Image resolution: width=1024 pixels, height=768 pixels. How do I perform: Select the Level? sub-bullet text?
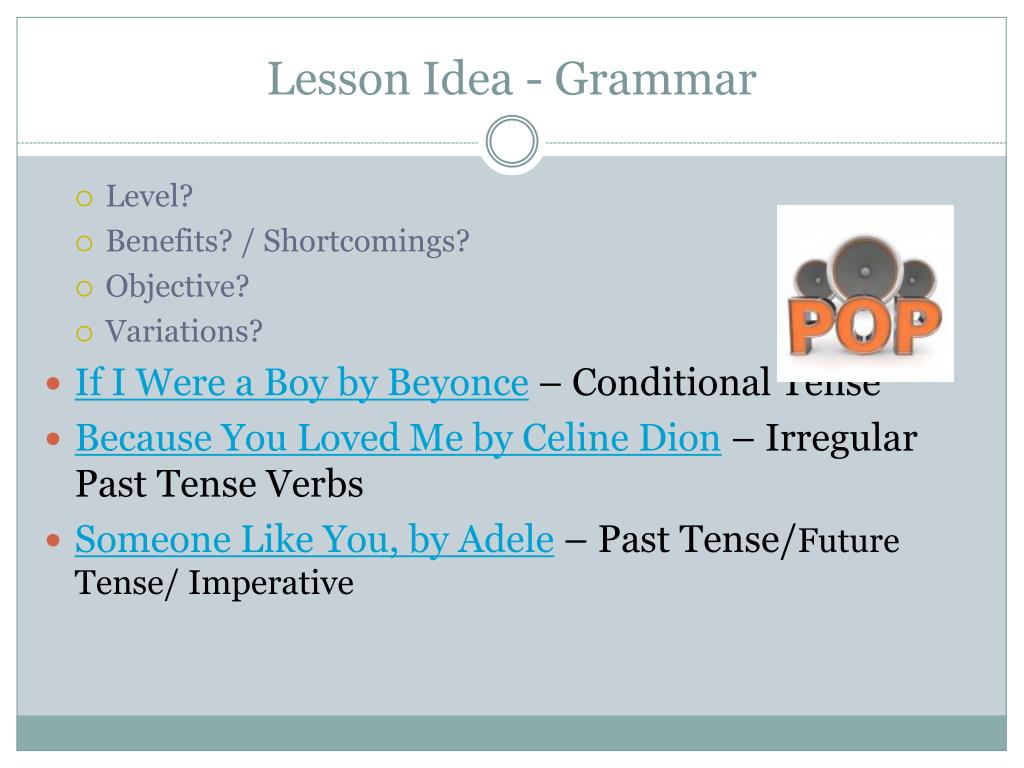click(150, 196)
